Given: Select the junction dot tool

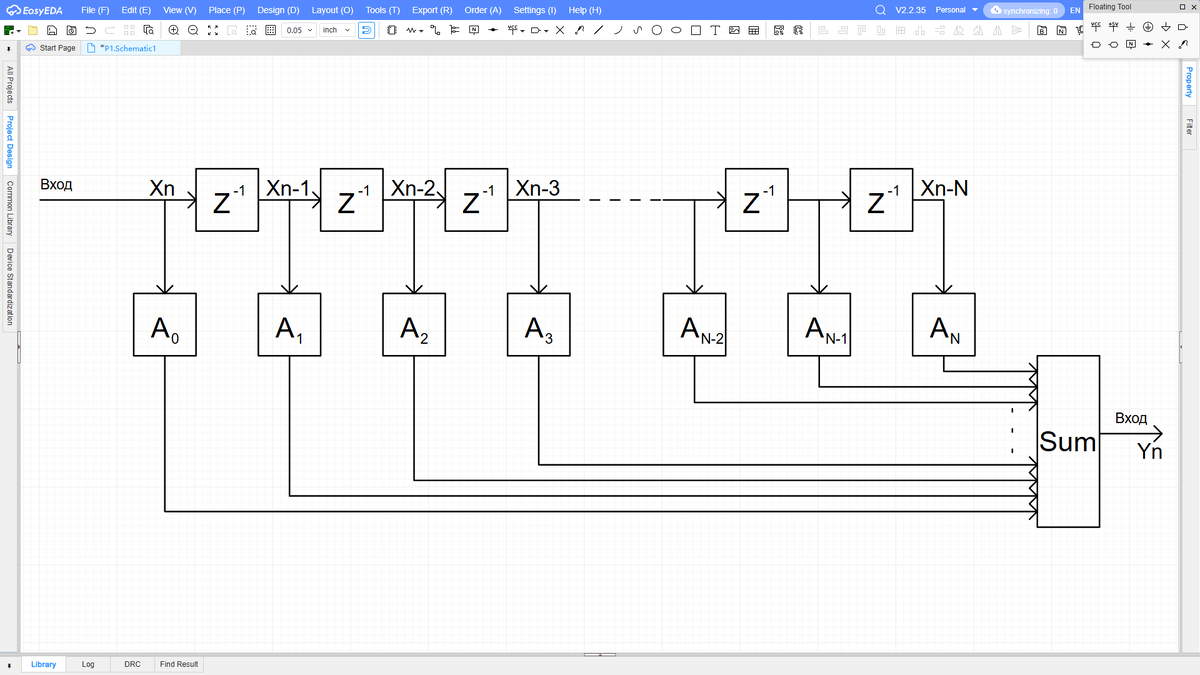Looking at the screenshot, I should [493, 30].
